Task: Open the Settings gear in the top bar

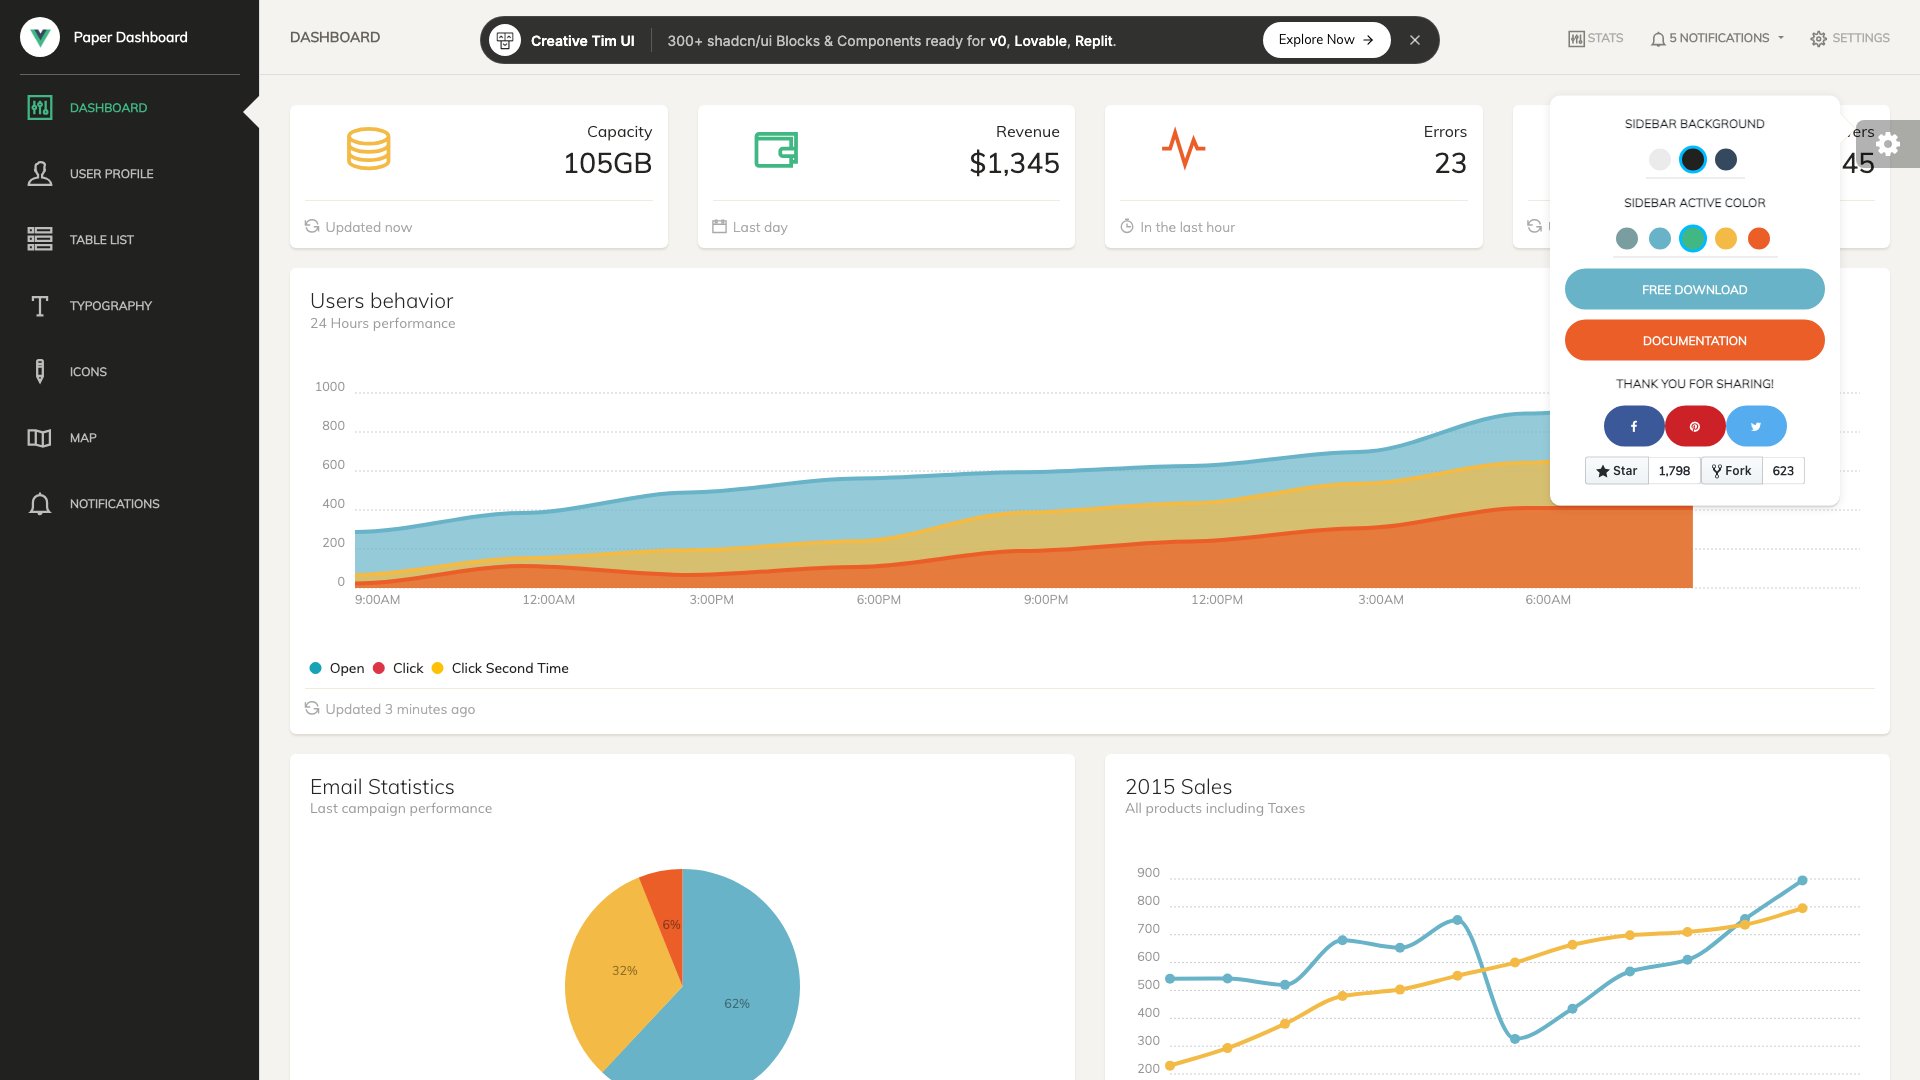Action: pyautogui.click(x=1818, y=38)
